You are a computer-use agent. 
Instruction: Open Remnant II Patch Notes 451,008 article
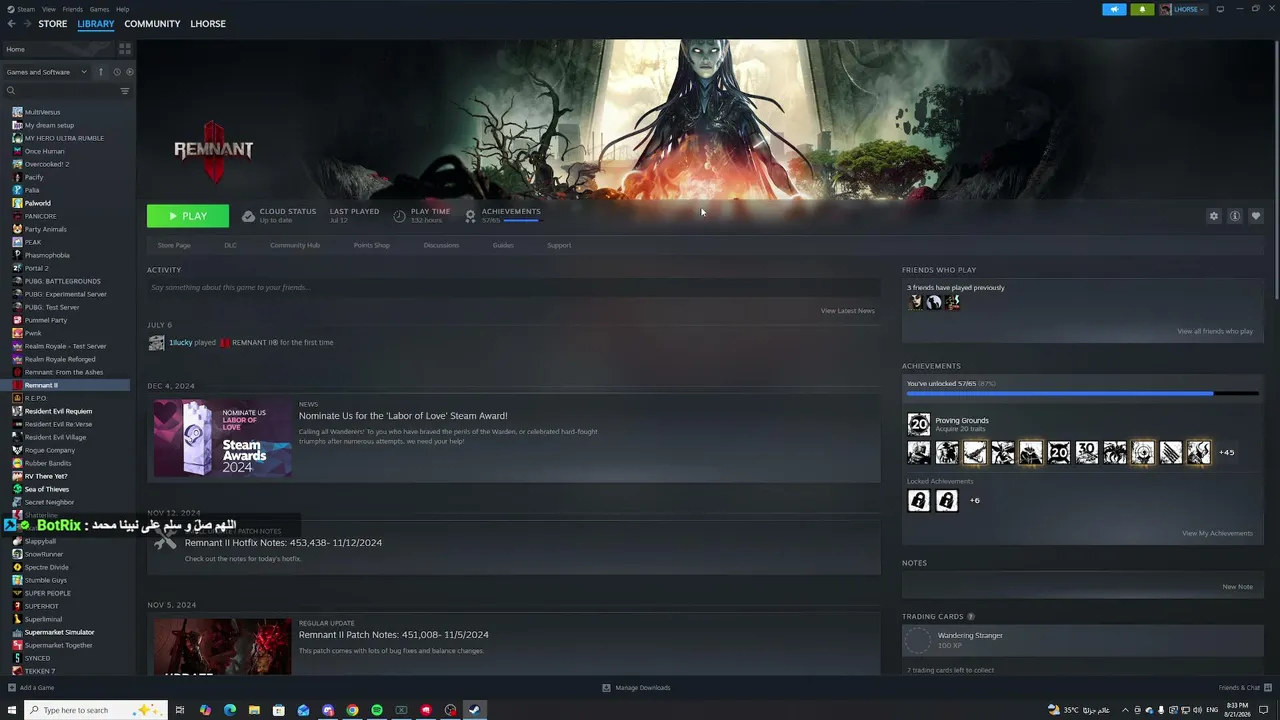[x=394, y=635]
